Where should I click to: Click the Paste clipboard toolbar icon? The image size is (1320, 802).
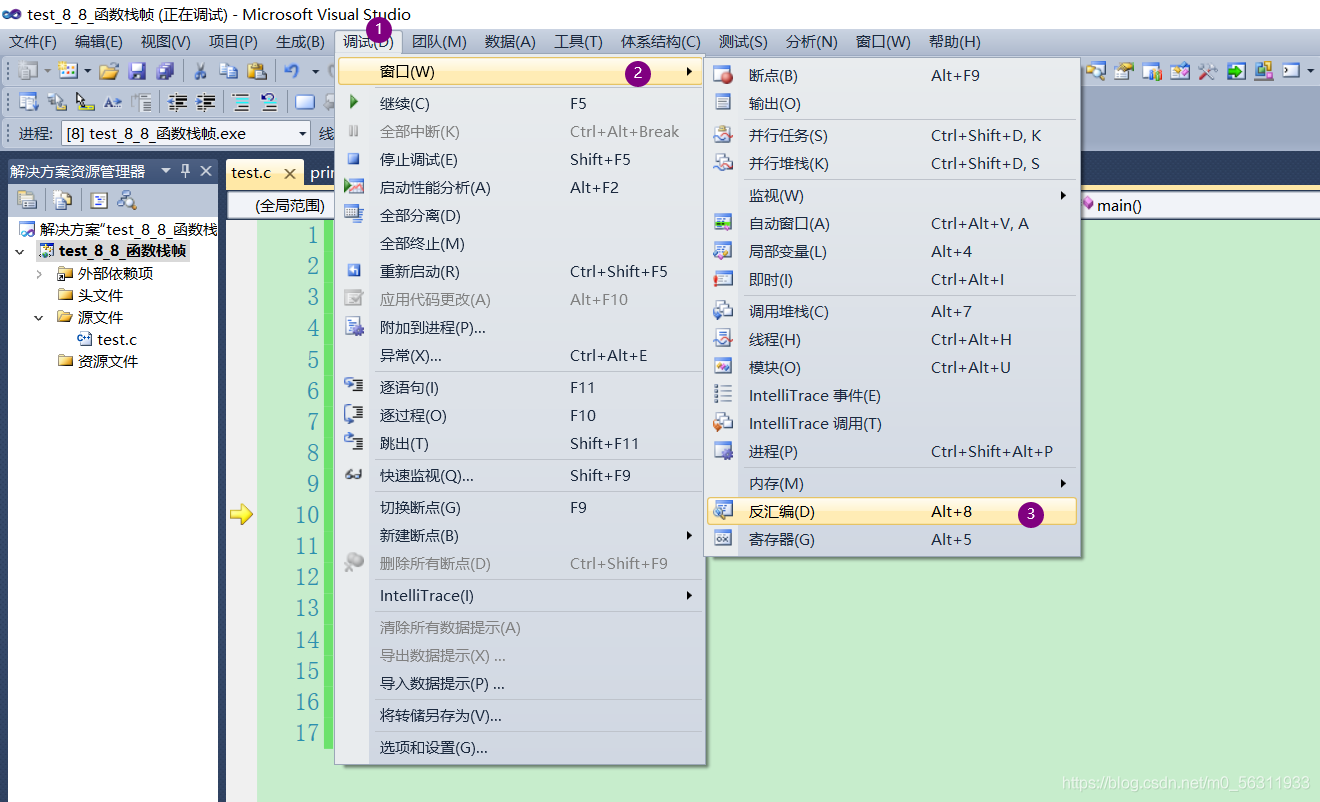[257, 71]
